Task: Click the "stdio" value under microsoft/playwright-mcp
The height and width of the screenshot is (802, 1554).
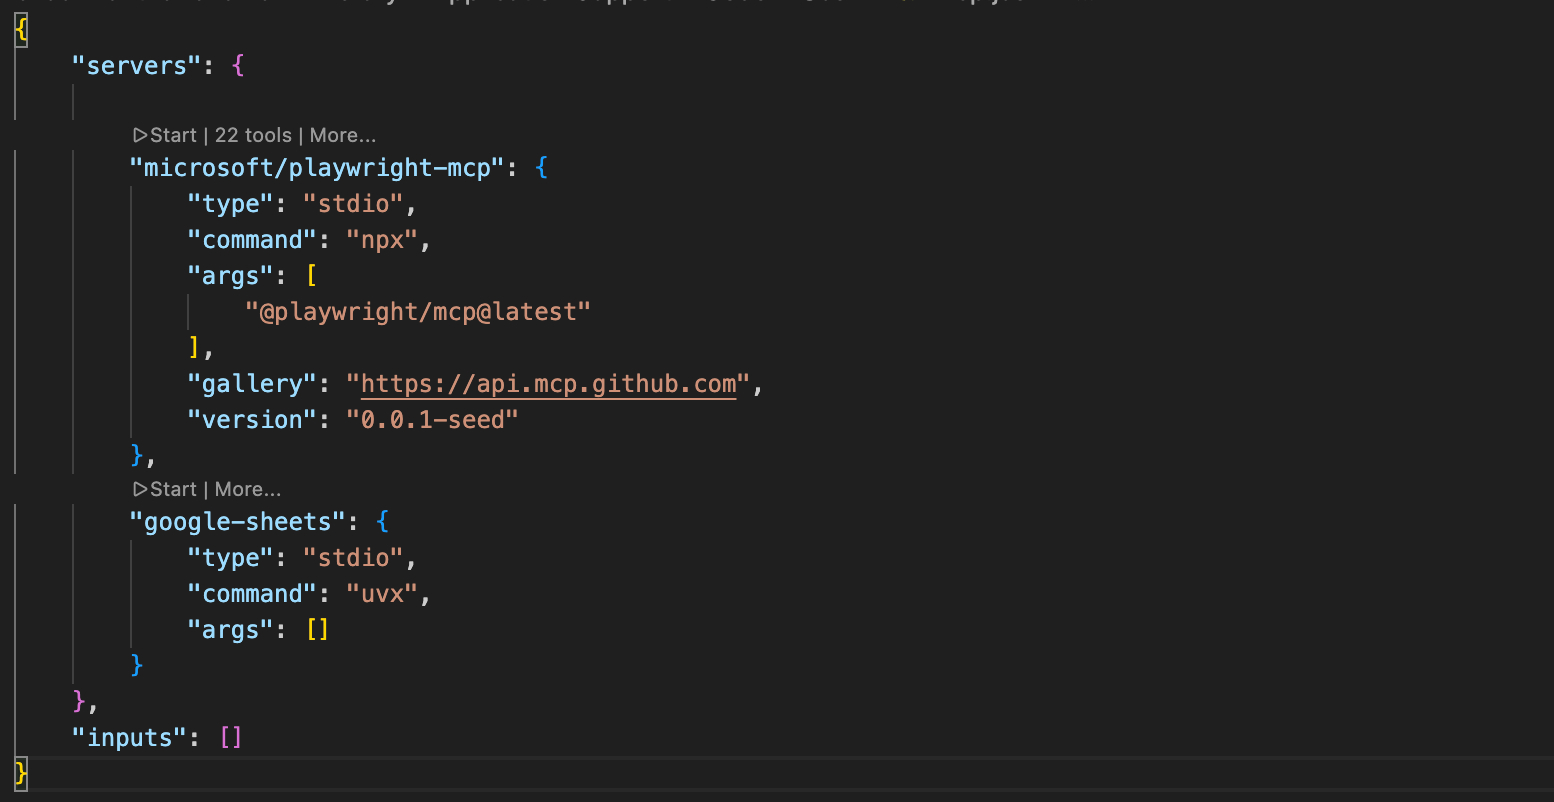Action: point(353,204)
